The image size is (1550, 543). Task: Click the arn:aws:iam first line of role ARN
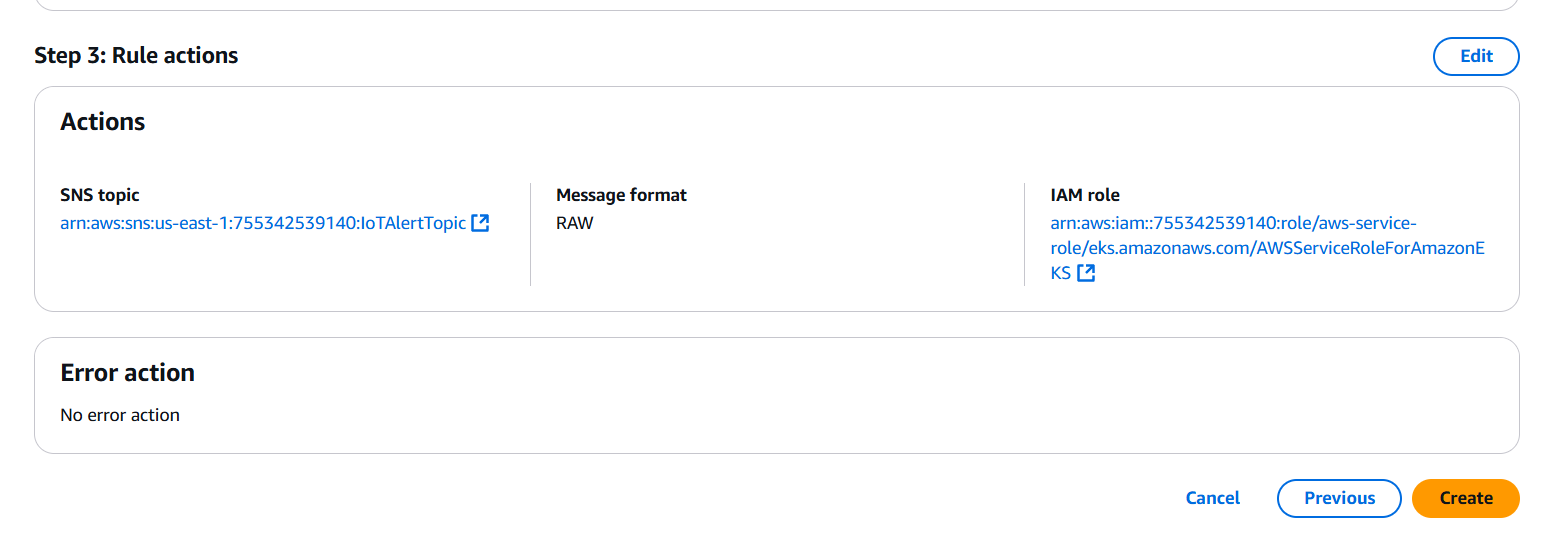pos(1233,222)
